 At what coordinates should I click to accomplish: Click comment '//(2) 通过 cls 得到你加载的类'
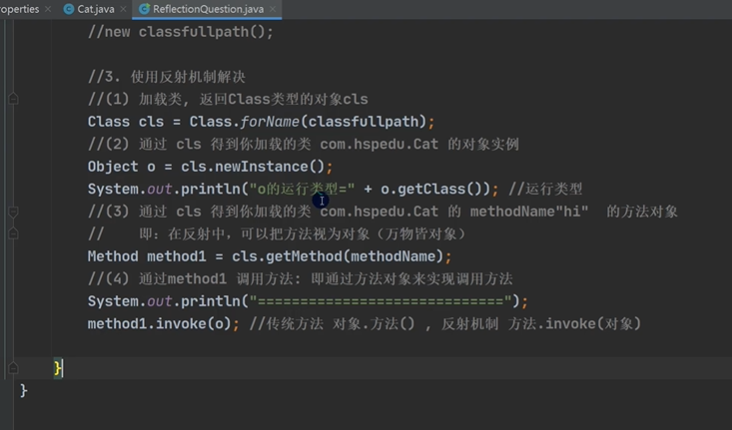pyautogui.click(x=303, y=144)
